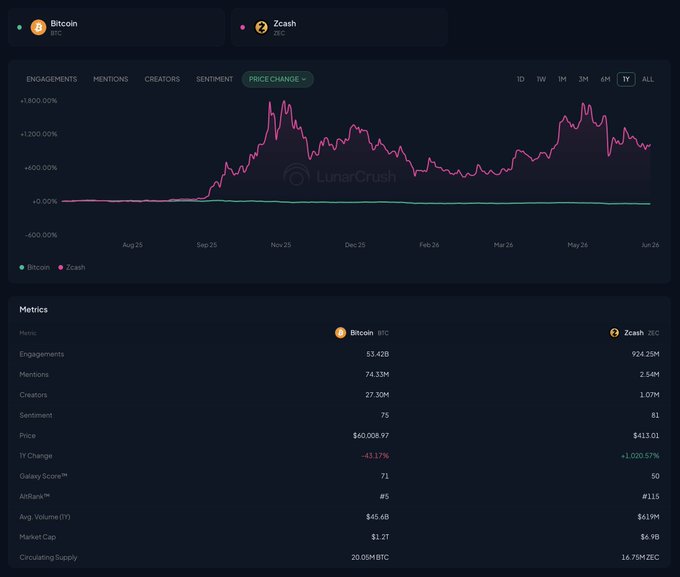This screenshot has width=680, height=577.
Task: Click Zcash circulating supply 16.75M ZEC
Action: click(x=640, y=557)
